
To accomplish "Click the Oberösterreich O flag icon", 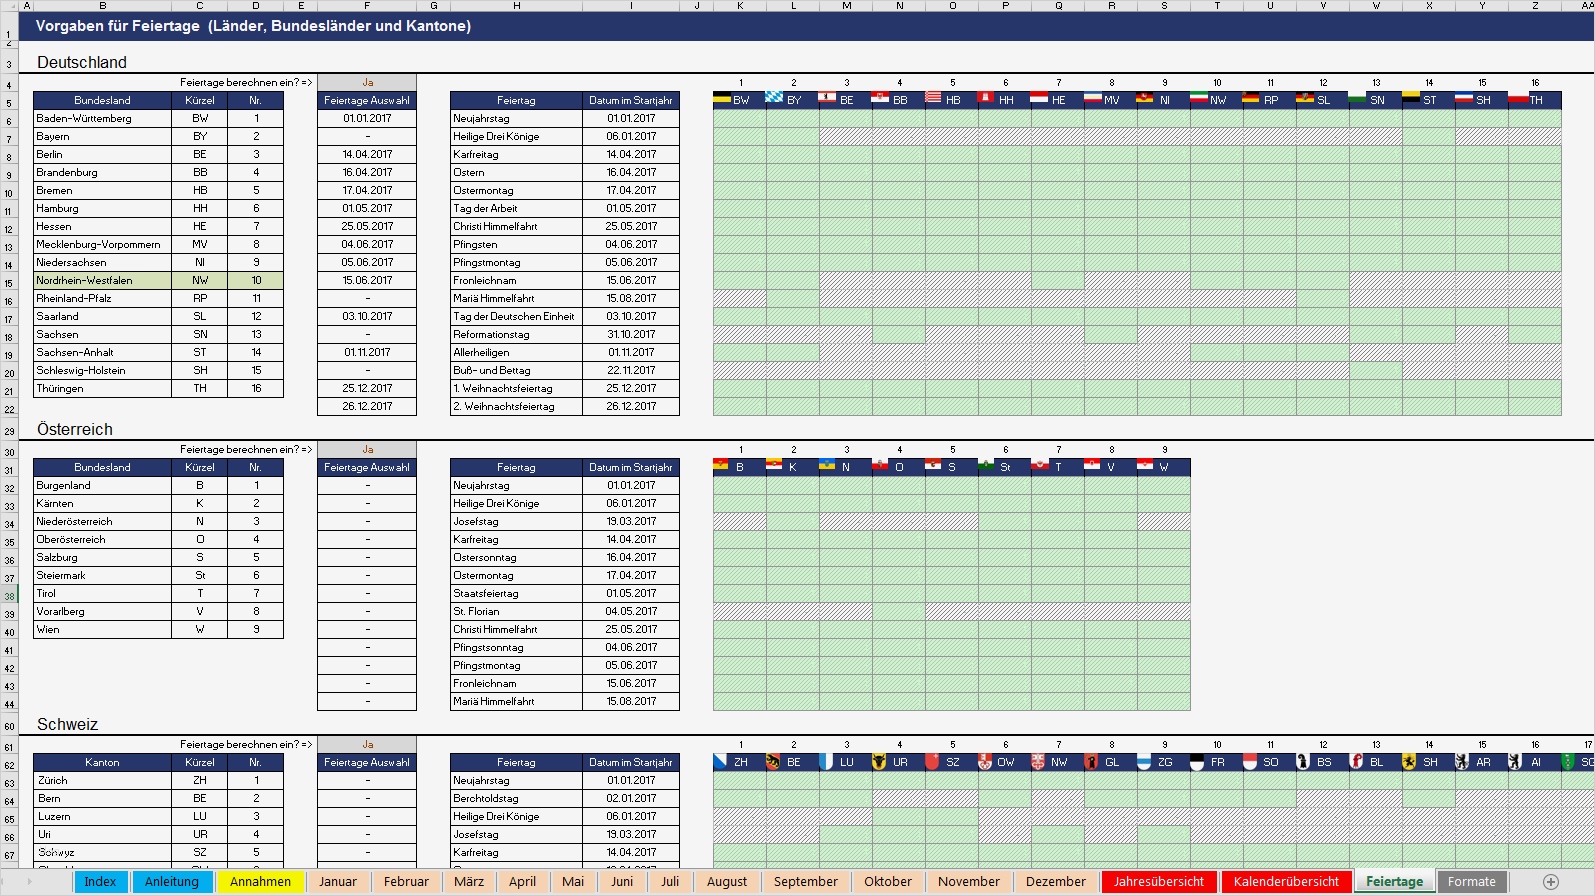I will coord(880,464).
